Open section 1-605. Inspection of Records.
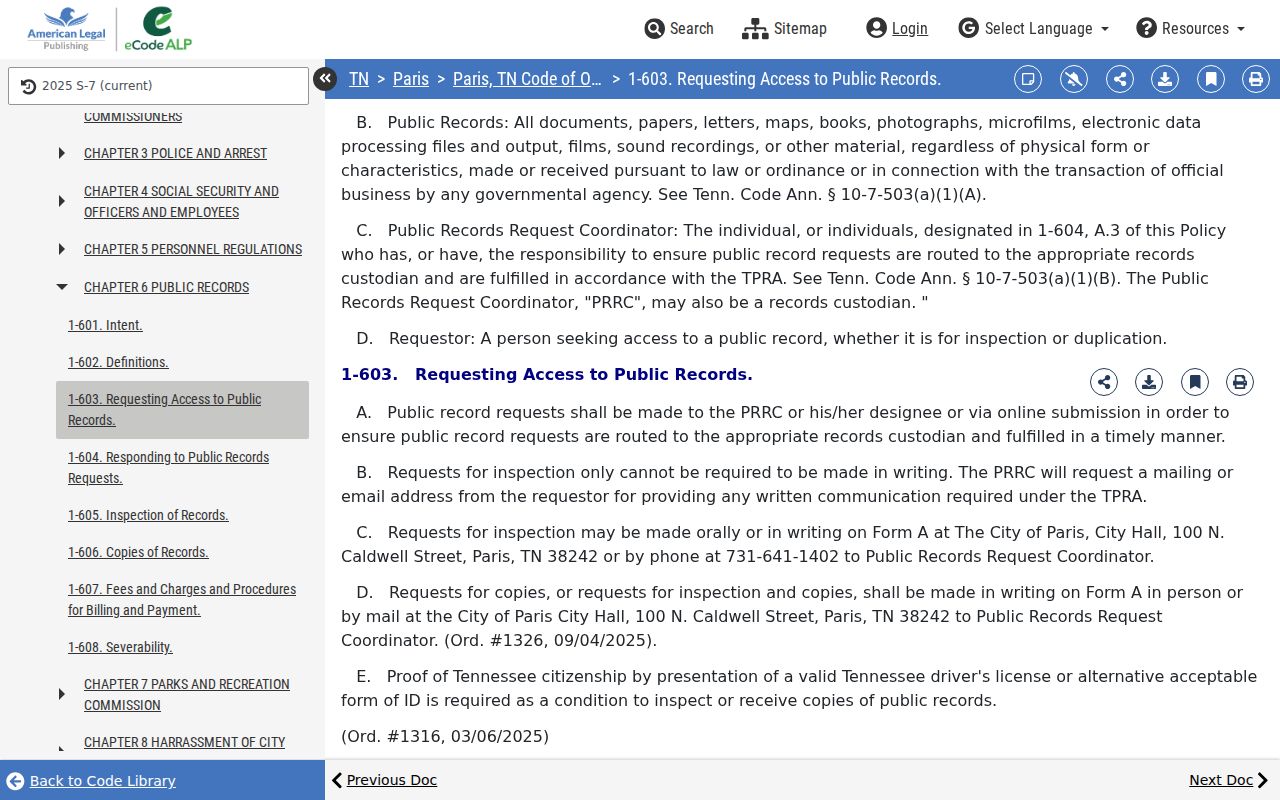This screenshot has height=800, width=1280. [148, 515]
